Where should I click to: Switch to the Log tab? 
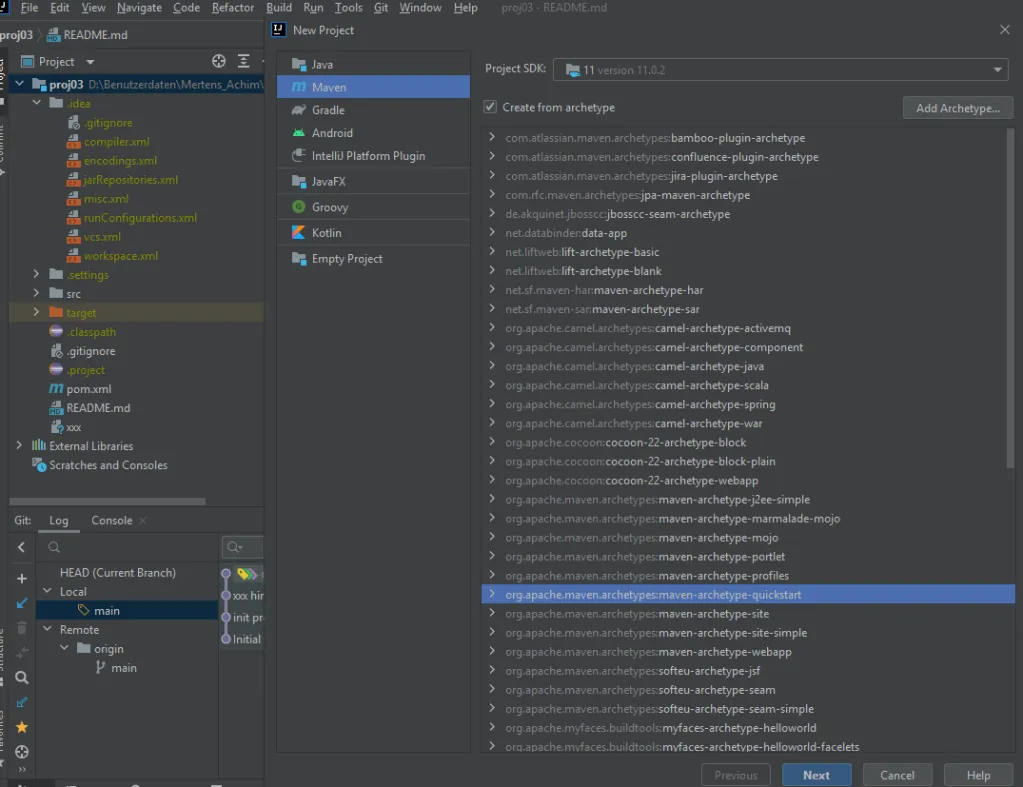tap(59, 520)
